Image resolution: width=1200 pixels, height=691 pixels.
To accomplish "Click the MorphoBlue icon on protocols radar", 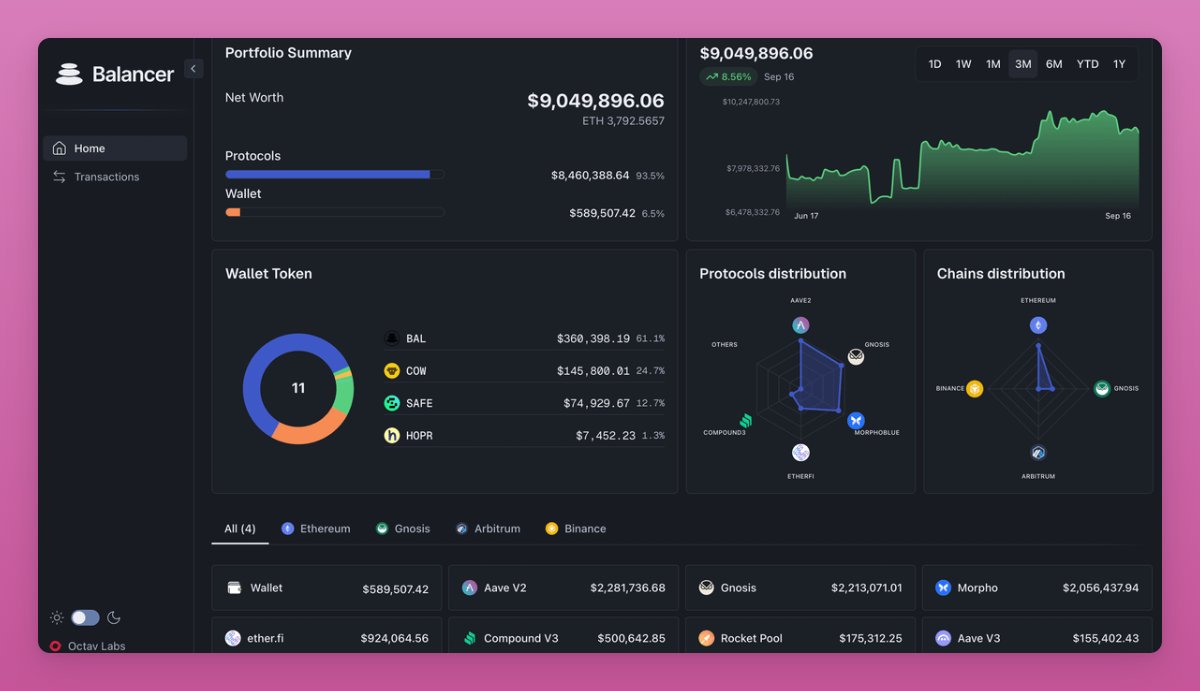I will (x=856, y=420).
